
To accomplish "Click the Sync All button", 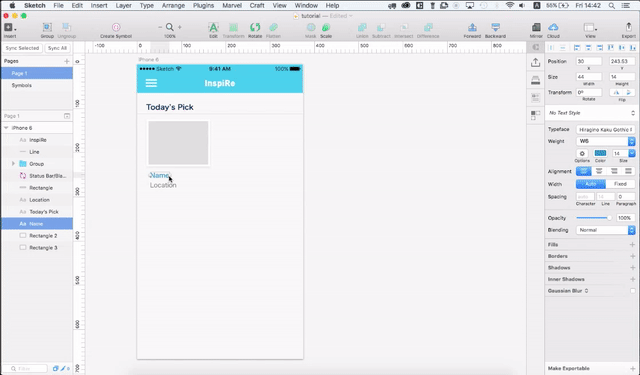I will coord(57,48).
